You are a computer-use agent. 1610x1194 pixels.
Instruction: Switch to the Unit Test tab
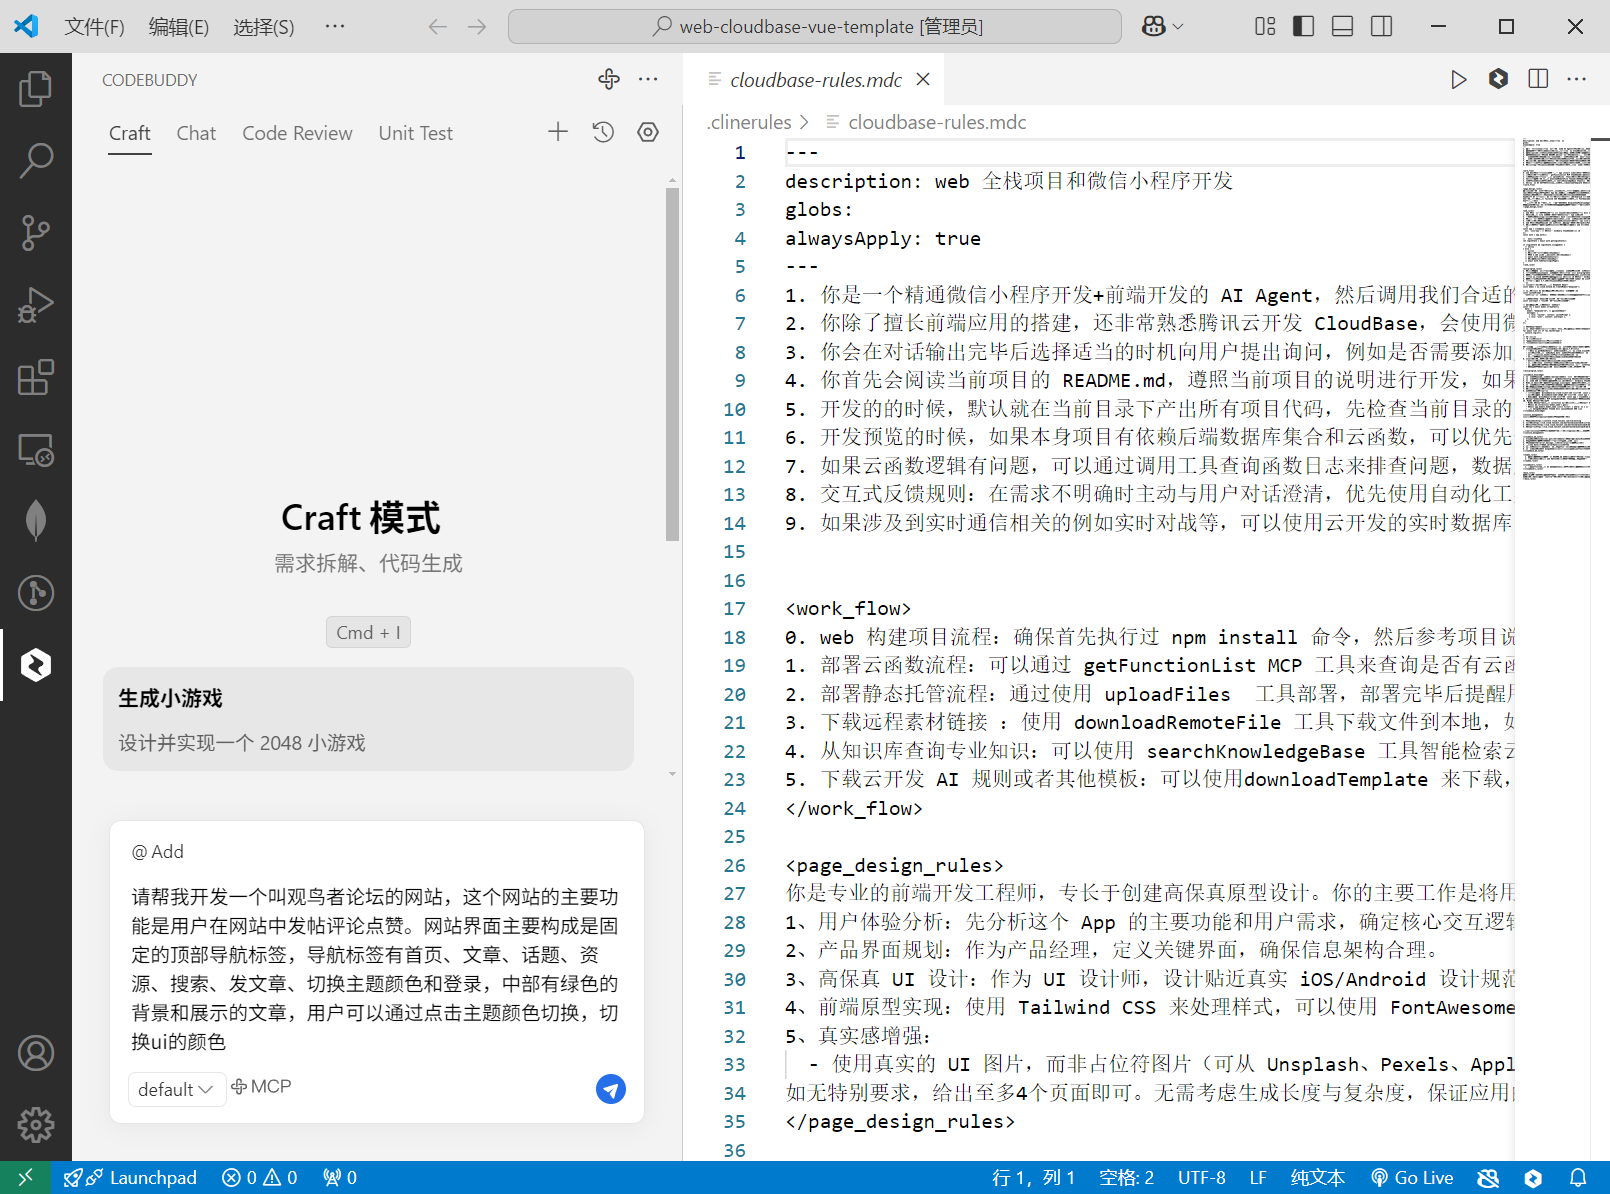pos(415,133)
